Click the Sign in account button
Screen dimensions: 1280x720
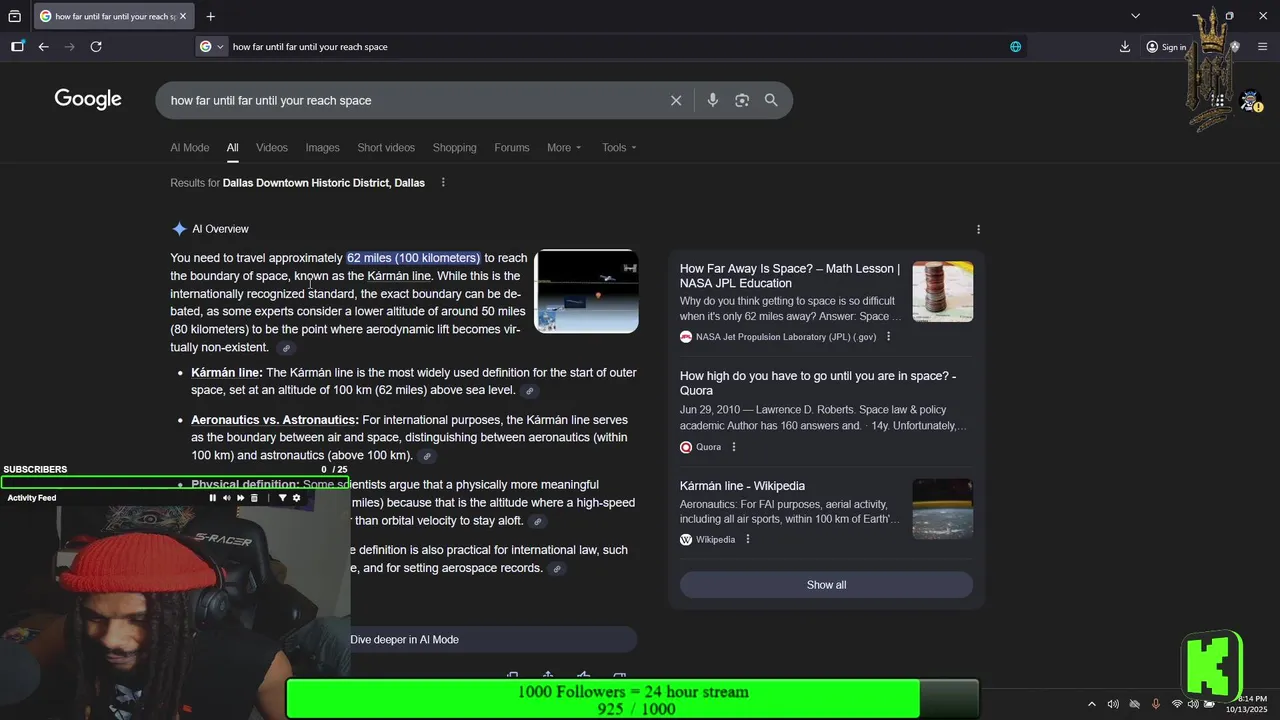[x=1166, y=46]
